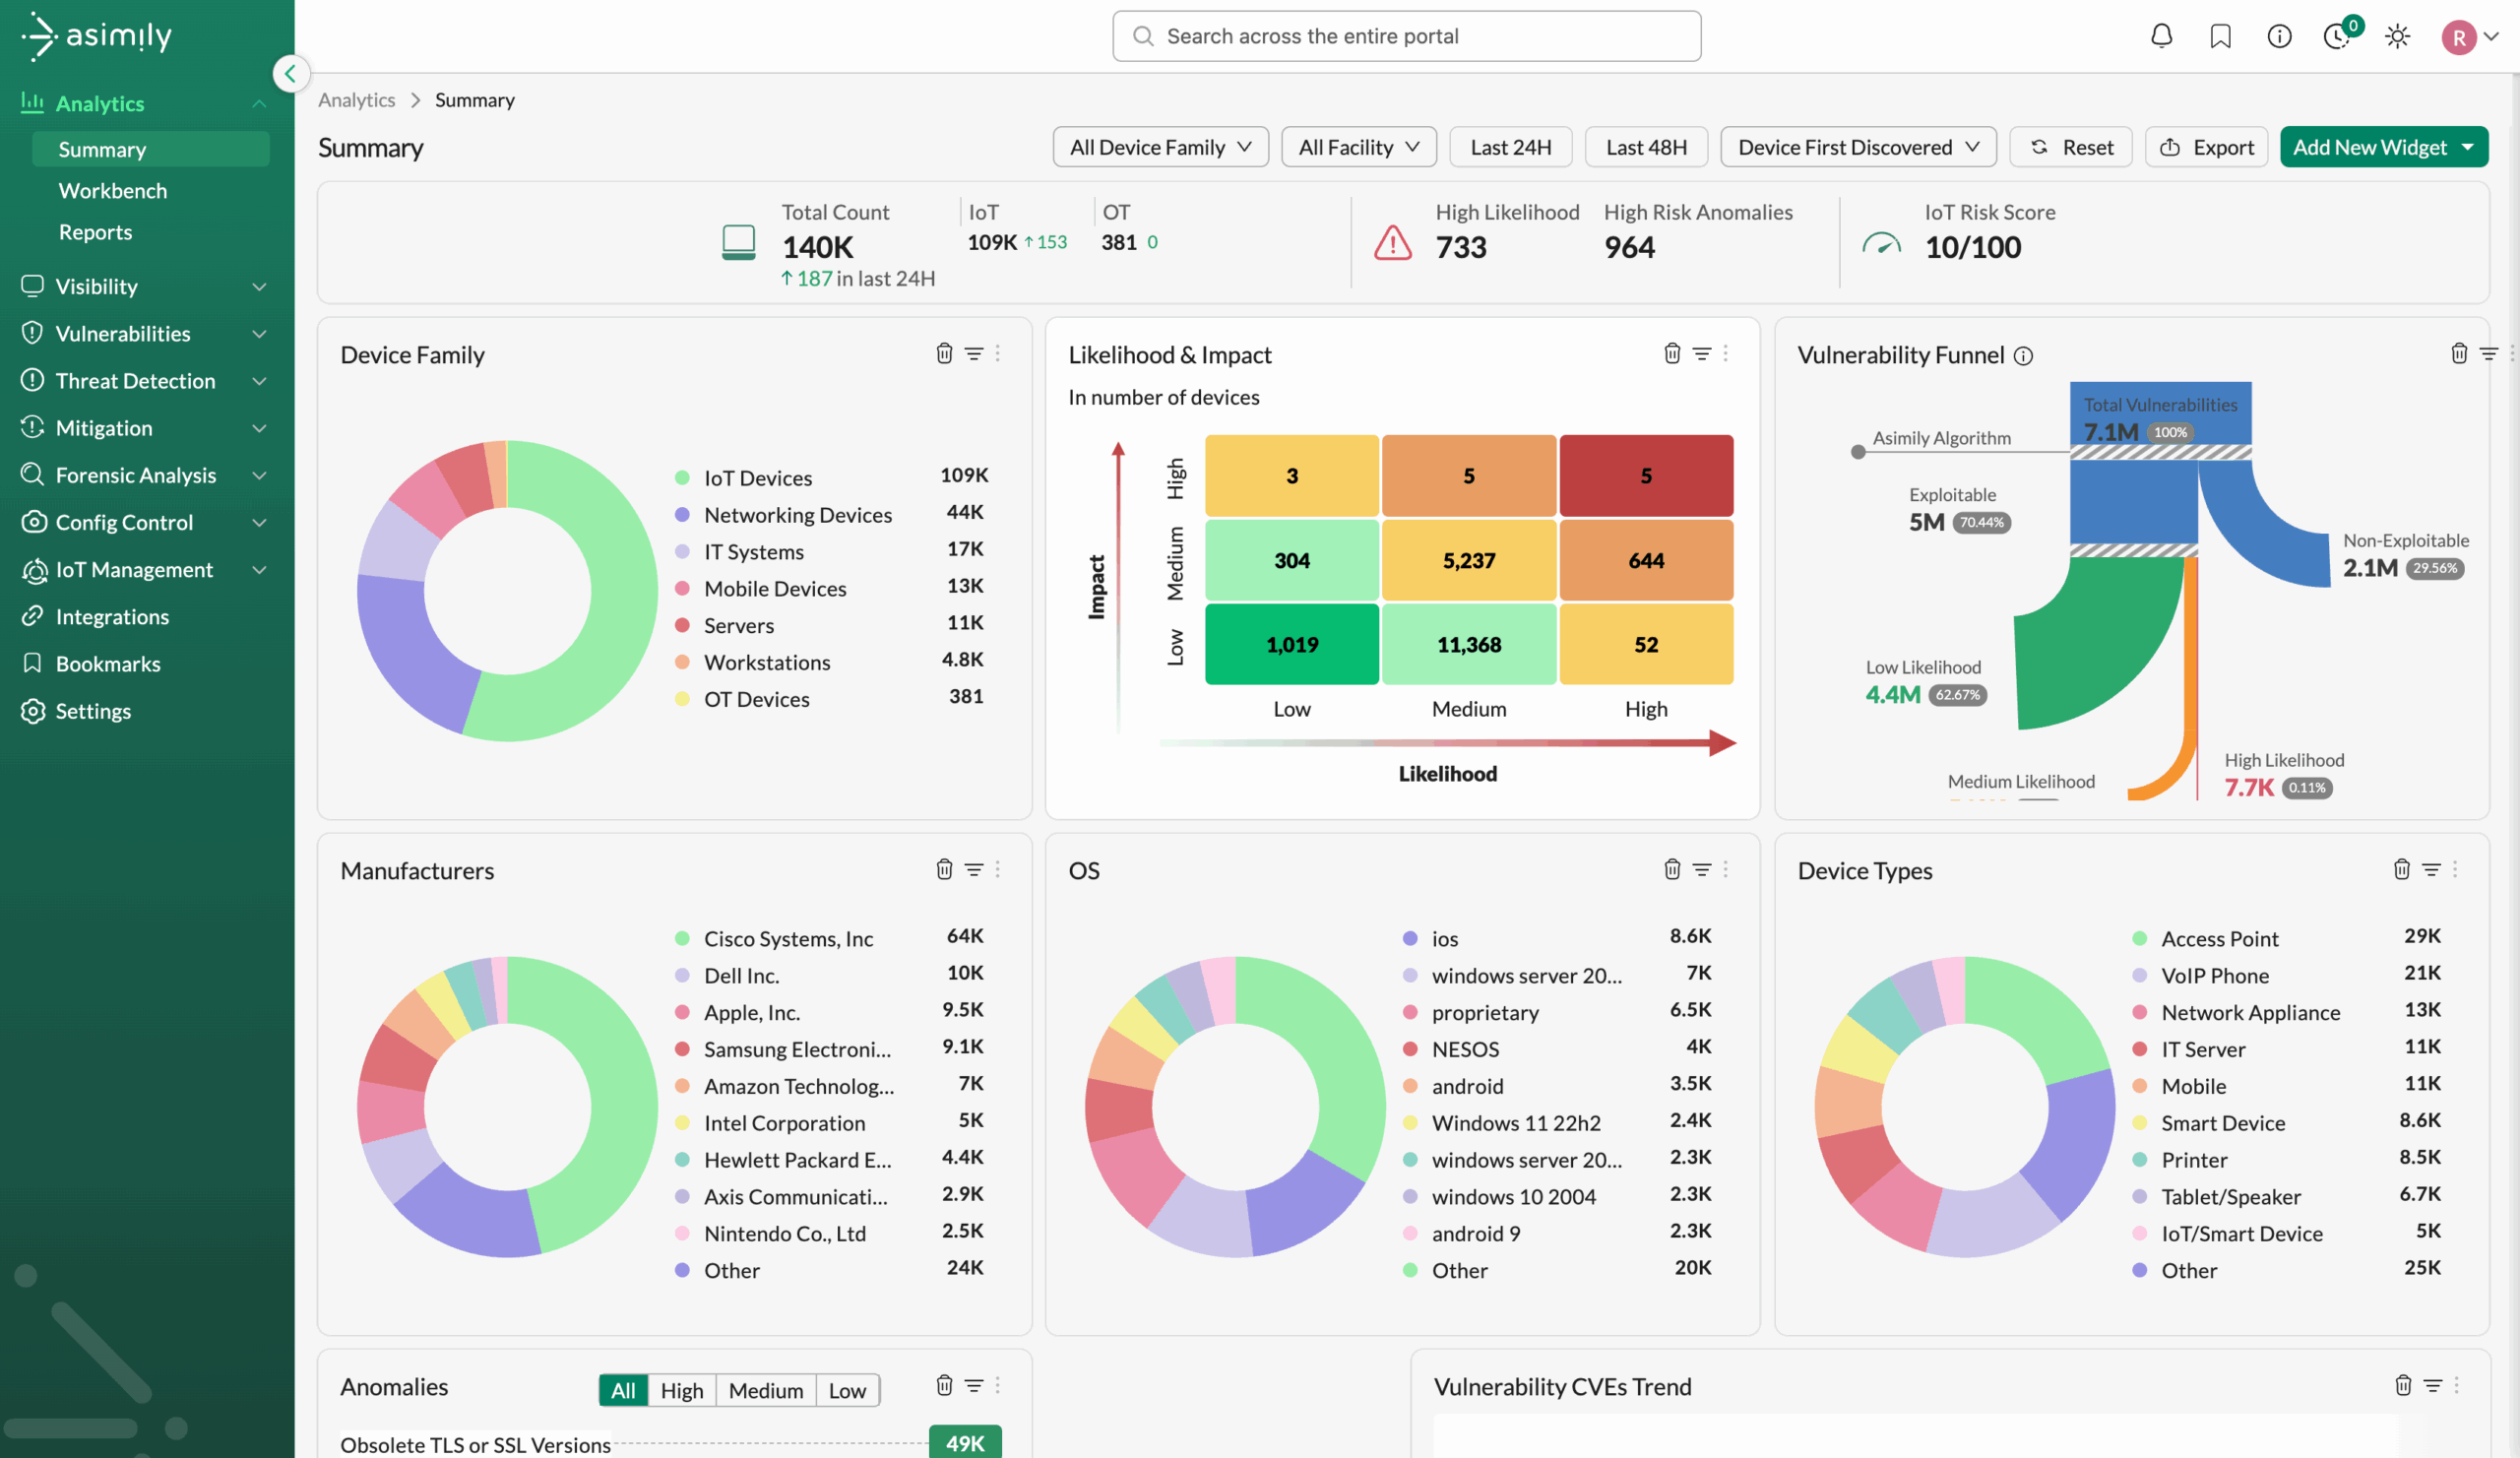The width and height of the screenshot is (2520, 1458).
Task: Collapse the sidebar with arrow button
Action: [x=290, y=73]
